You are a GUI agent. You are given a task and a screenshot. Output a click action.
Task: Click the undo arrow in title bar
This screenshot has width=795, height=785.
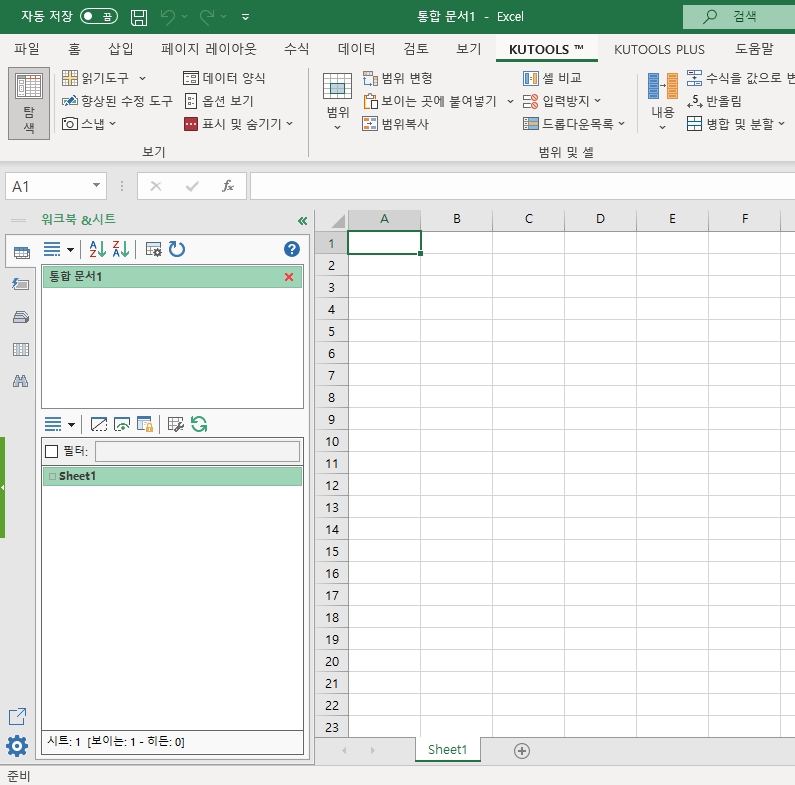coord(167,17)
